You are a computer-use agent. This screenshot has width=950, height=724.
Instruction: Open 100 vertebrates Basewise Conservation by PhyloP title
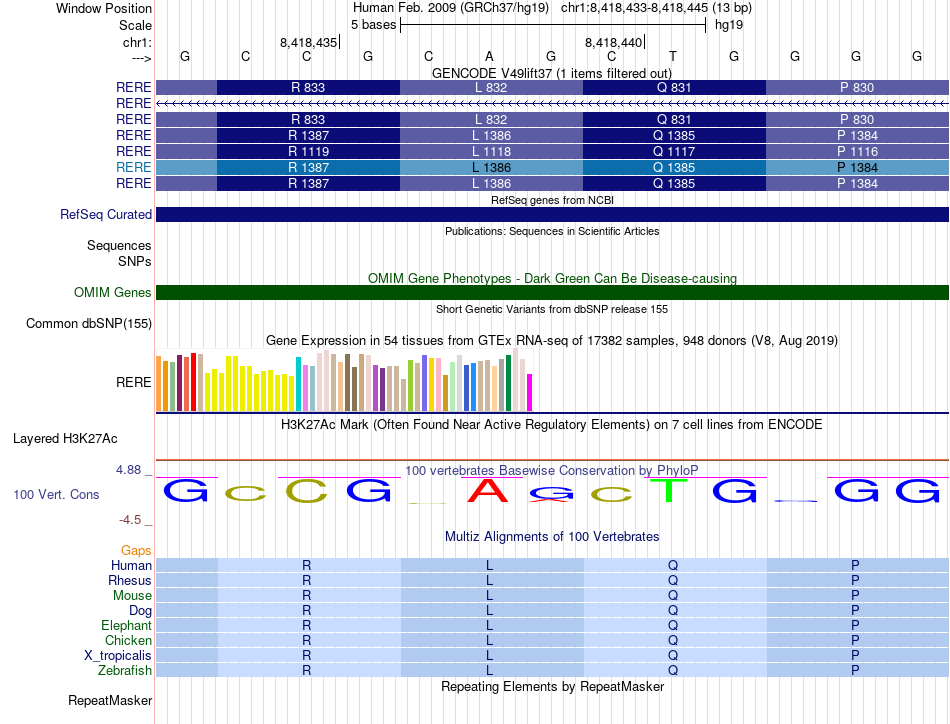click(x=551, y=470)
